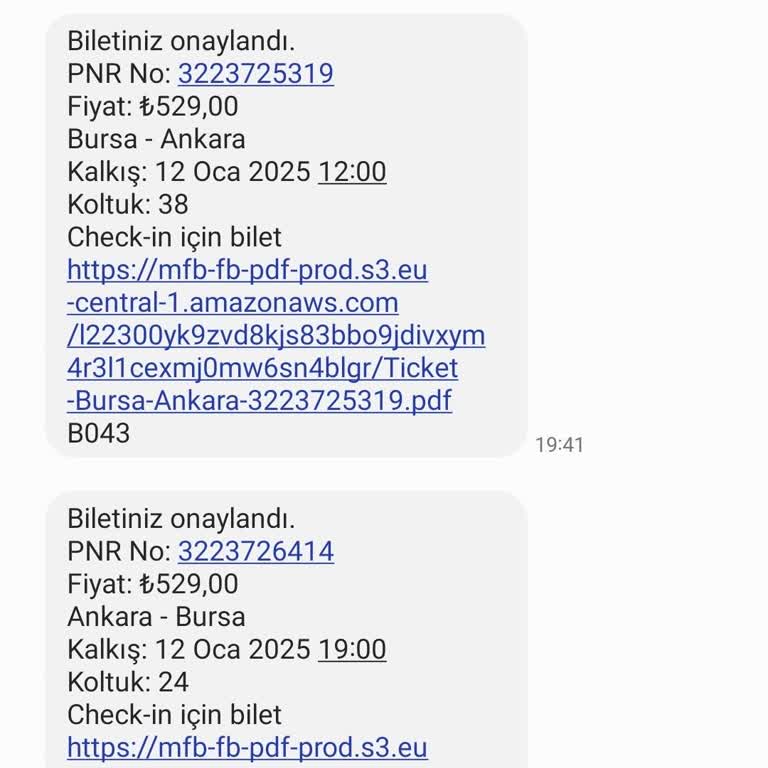This screenshot has height=768, width=768.
Task: Select the Koltuk: 24 seat line
Action: click(x=128, y=681)
